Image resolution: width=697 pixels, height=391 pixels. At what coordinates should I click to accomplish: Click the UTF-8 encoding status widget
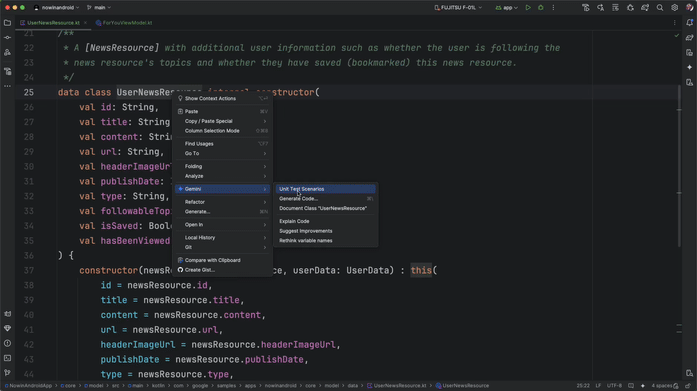point(614,386)
